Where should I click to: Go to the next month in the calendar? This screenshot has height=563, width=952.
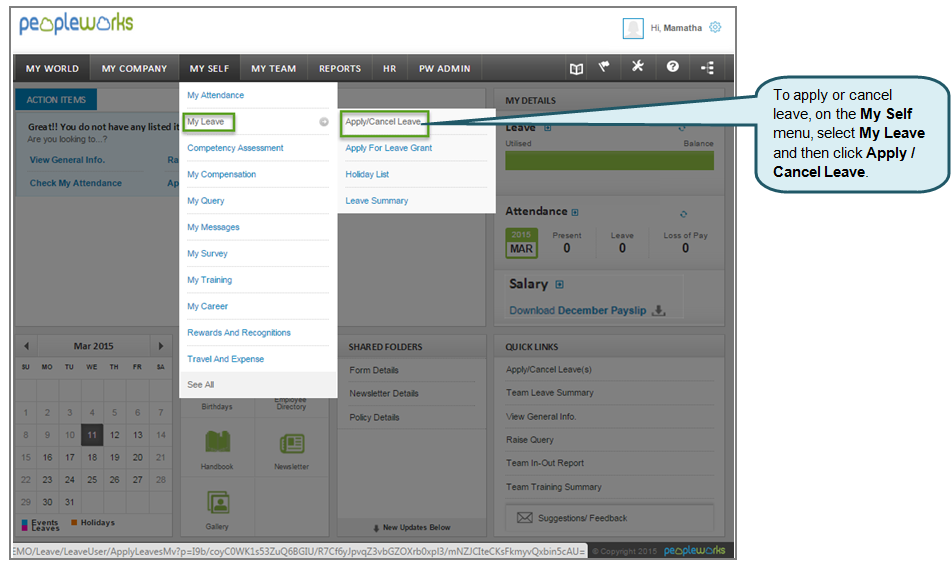point(161,346)
